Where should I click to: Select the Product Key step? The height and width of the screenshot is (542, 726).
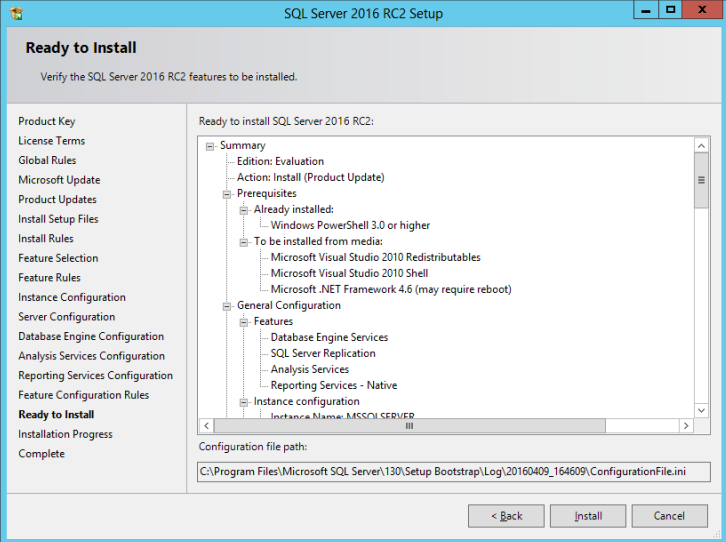[47, 121]
